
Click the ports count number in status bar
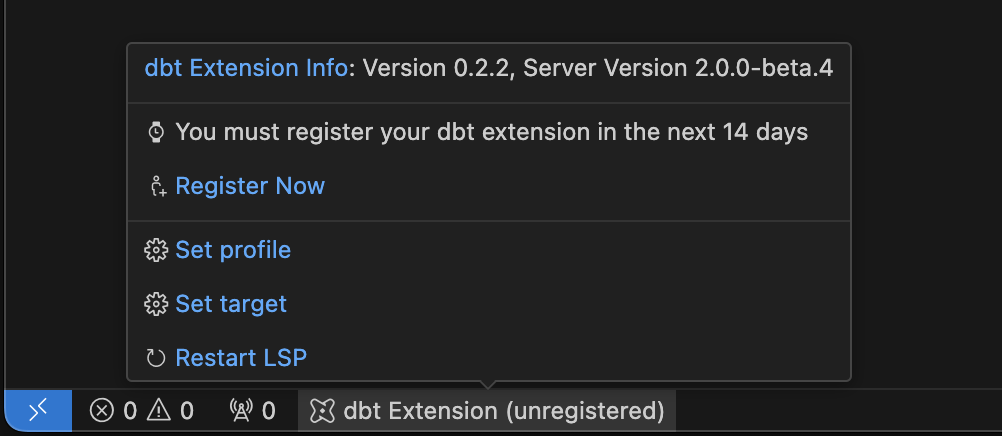[268, 410]
